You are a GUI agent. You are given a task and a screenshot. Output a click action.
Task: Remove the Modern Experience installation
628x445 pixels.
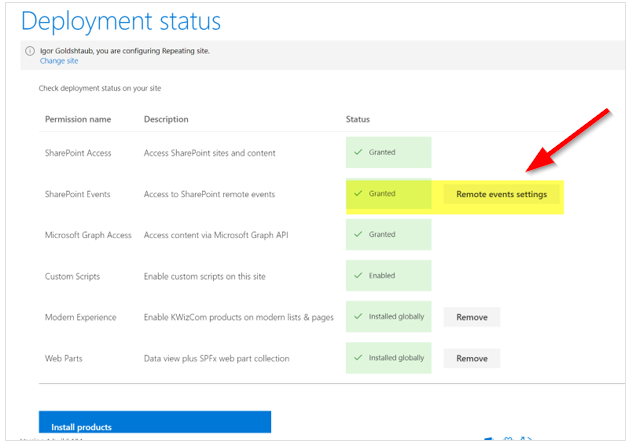tap(472, 317)
